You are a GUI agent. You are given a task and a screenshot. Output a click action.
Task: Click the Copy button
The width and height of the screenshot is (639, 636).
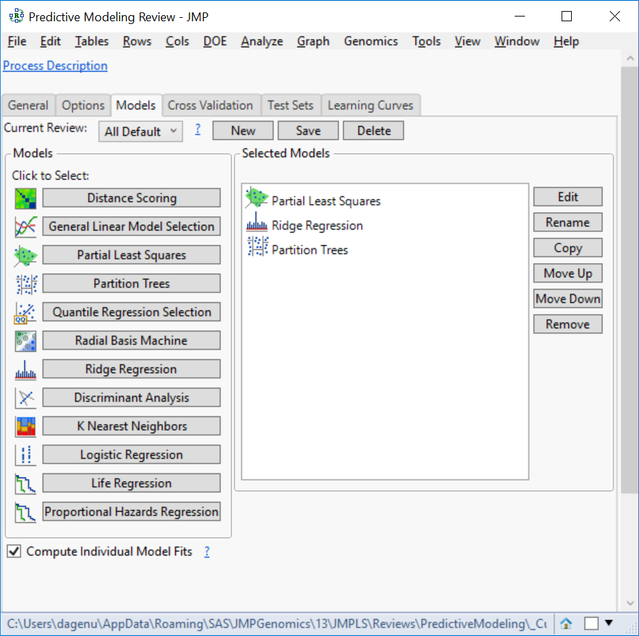coord(568,248)
